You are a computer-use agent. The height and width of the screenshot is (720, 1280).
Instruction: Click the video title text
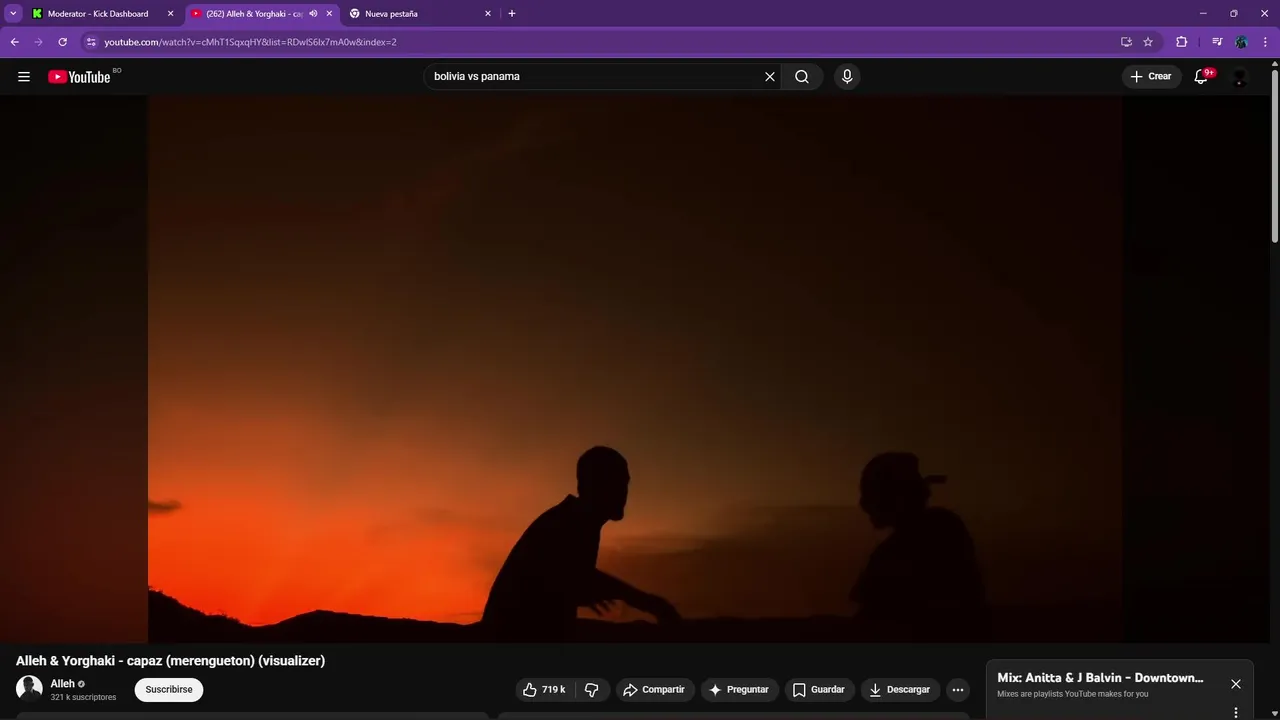point(170,661)
